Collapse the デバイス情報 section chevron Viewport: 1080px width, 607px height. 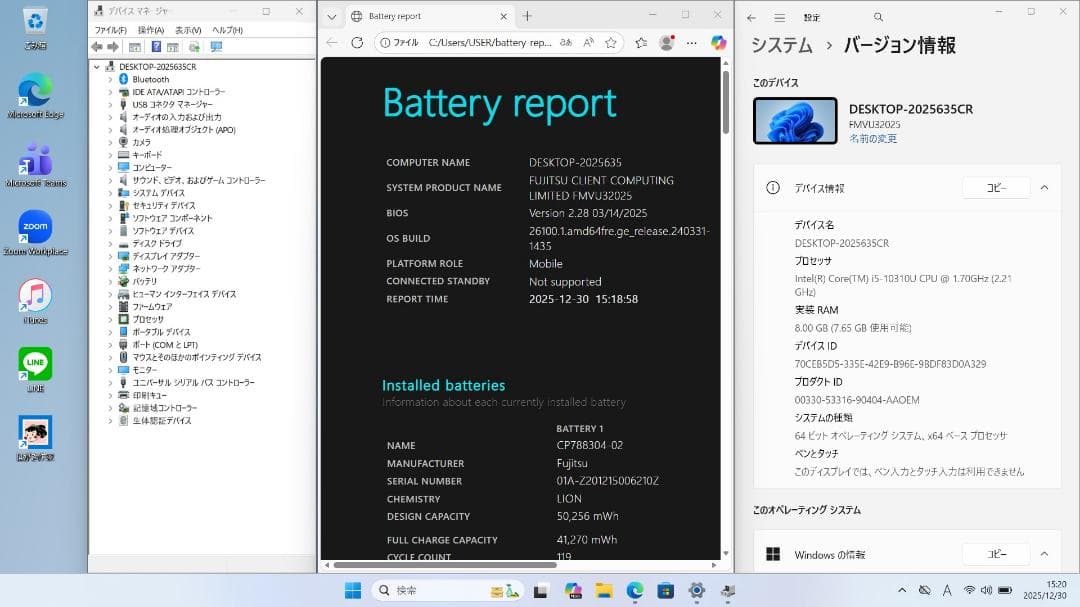click(1046, 187)
